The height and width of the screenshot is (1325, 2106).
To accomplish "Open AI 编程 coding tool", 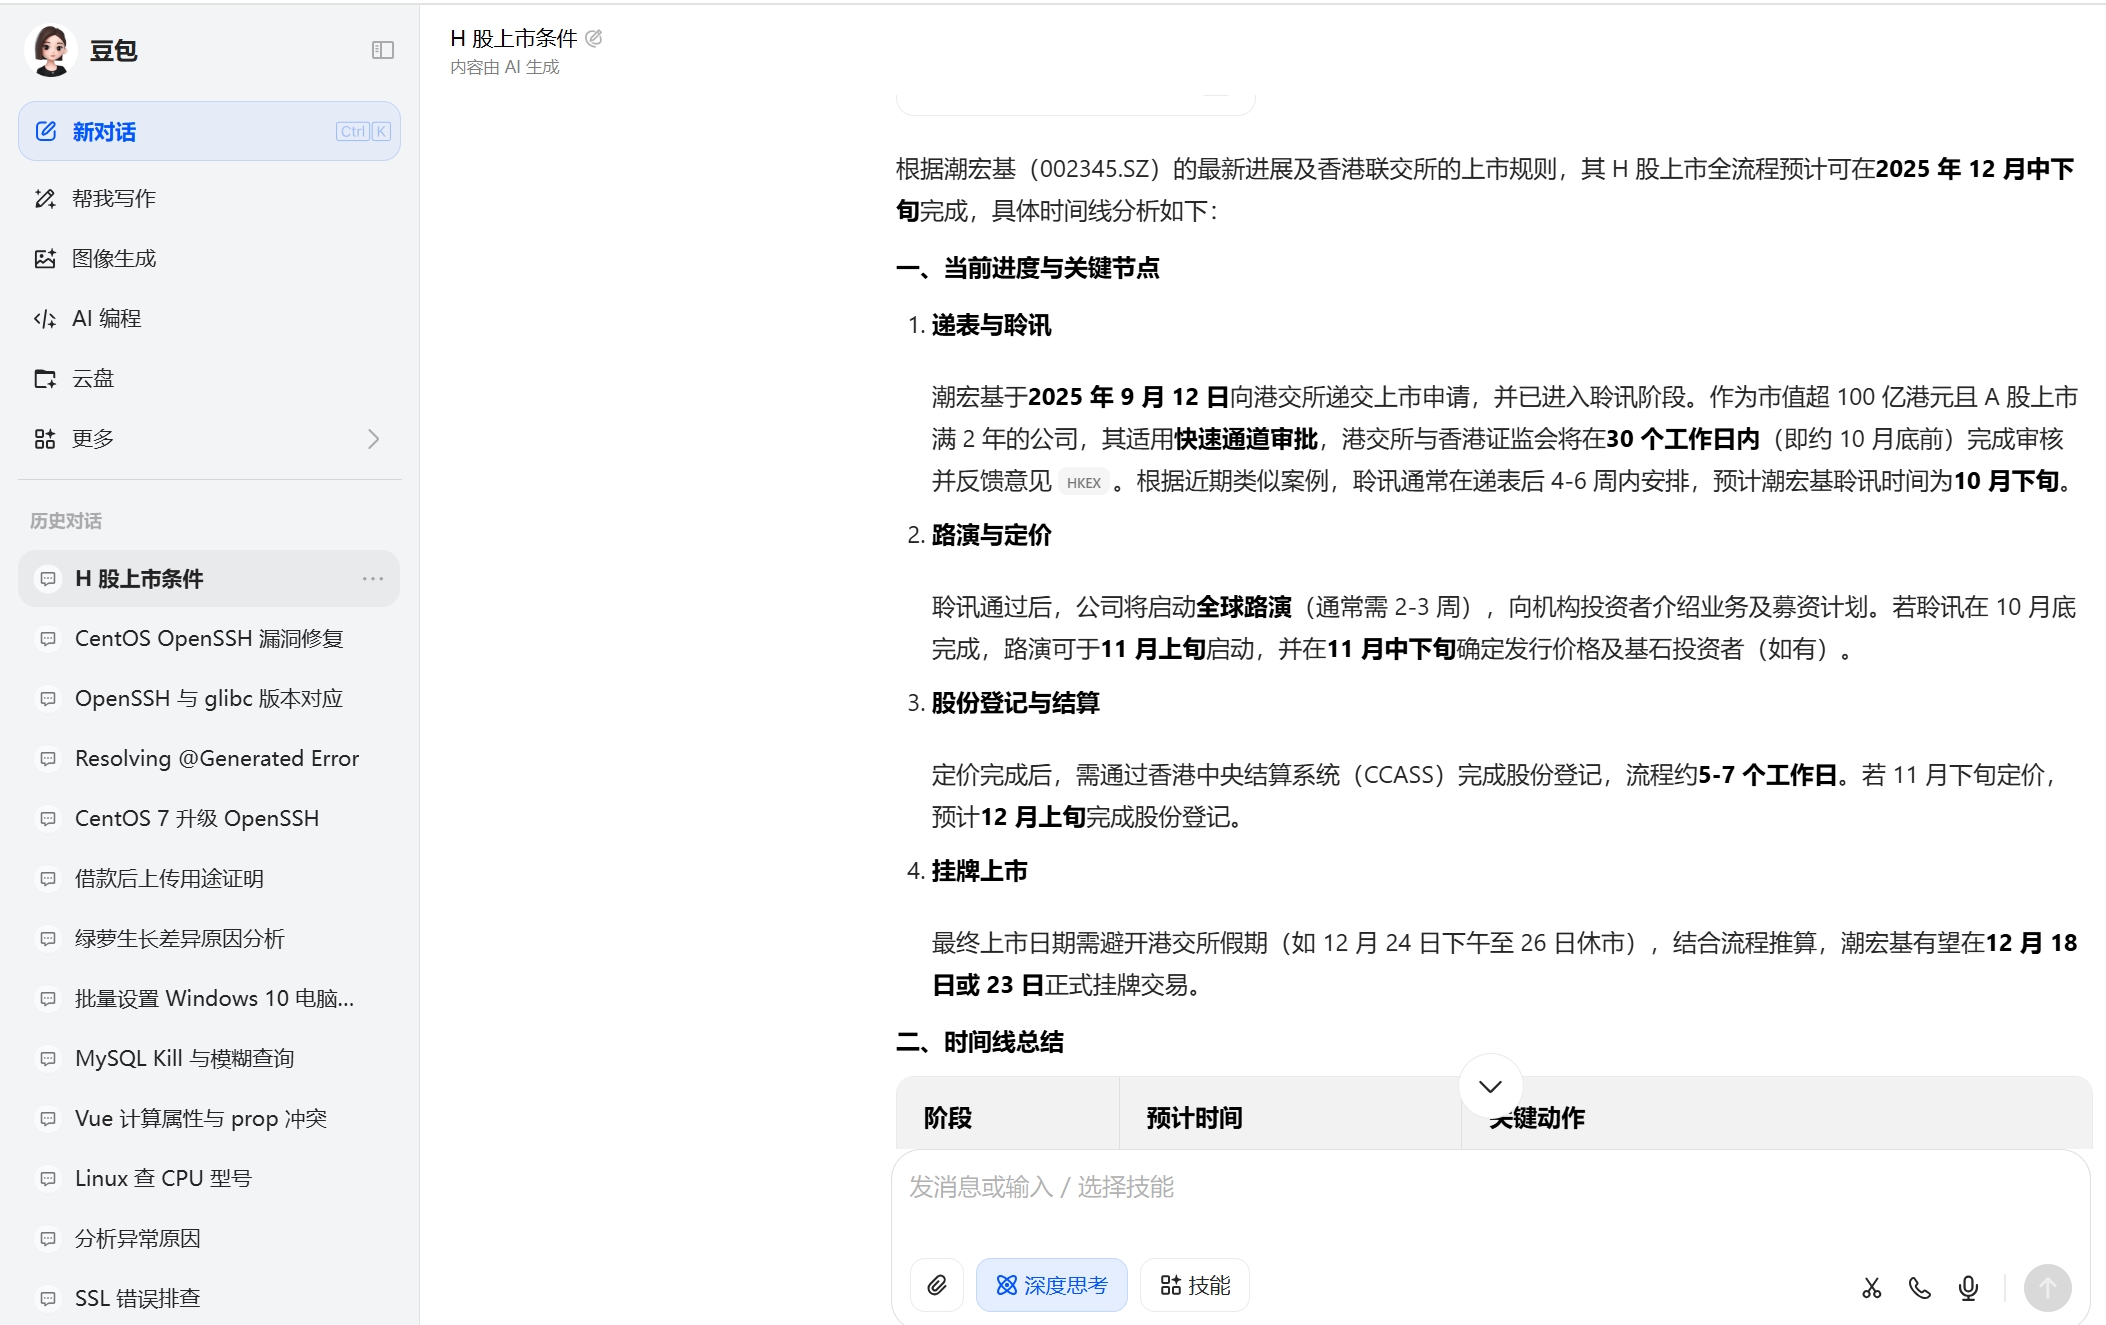I will 106,319.
